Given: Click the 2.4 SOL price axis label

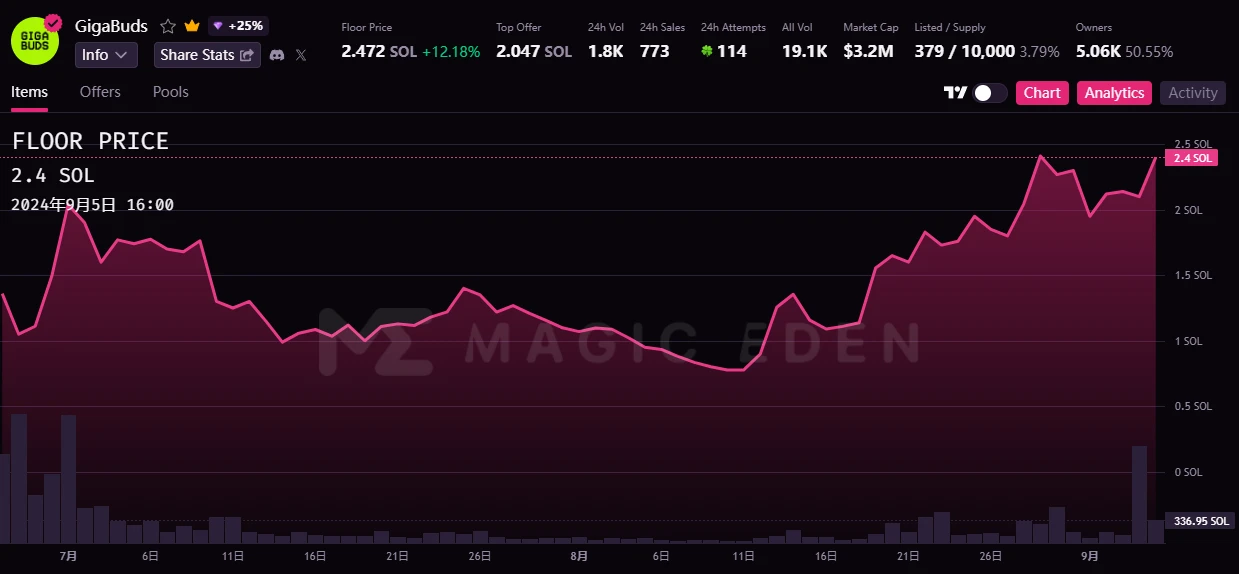Looking at the screenshot, I should 1193,158.
